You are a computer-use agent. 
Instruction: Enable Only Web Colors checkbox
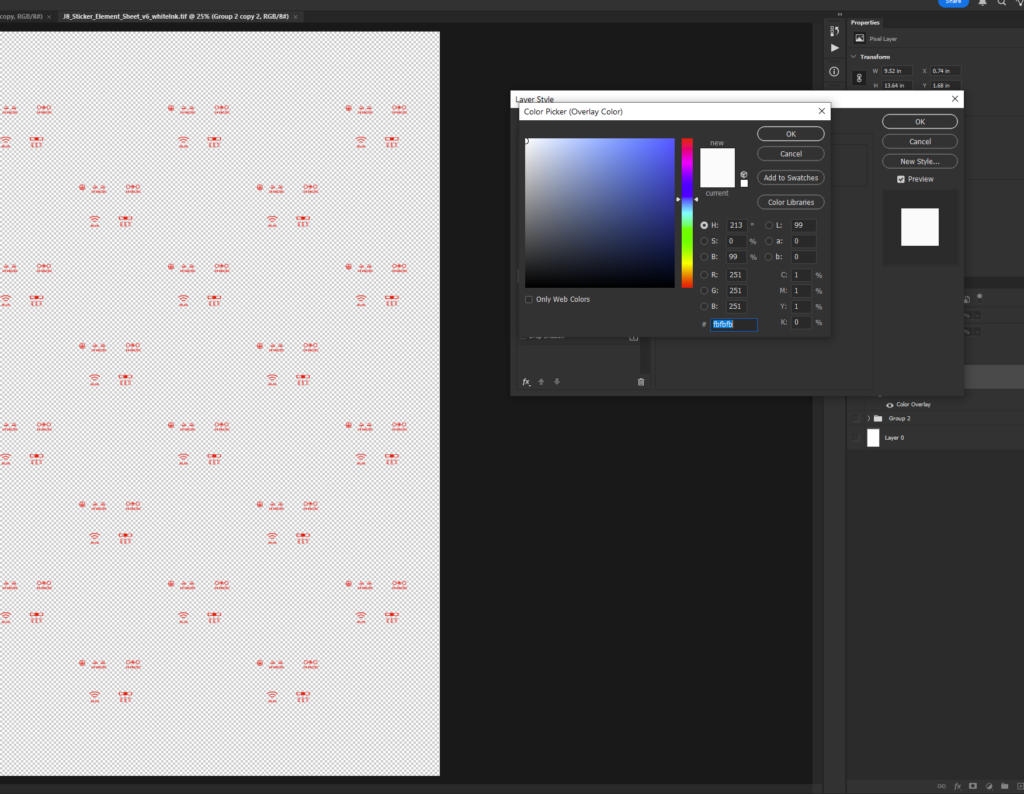529,299
